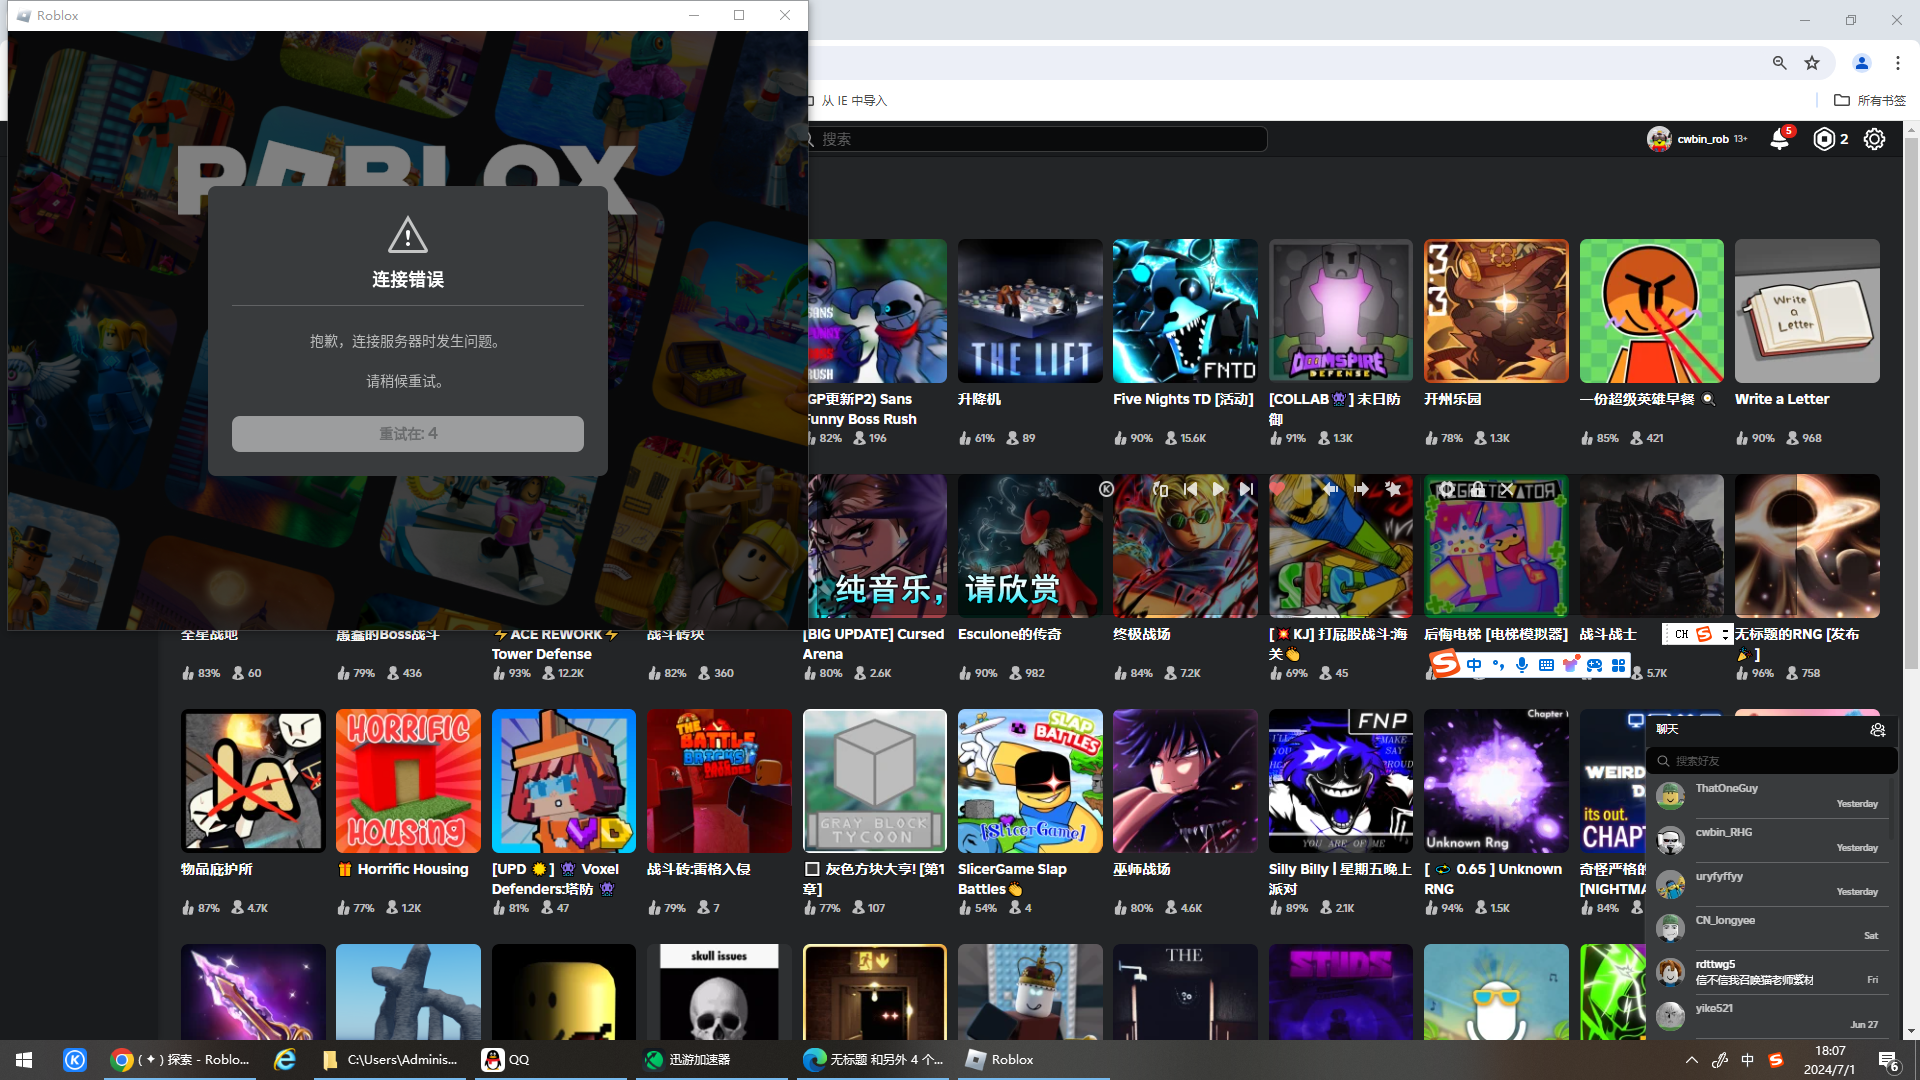Screen dimensions: 1920x1080
Task: Click the K logo on the music overlay
Action: (x=1106, y=489)
